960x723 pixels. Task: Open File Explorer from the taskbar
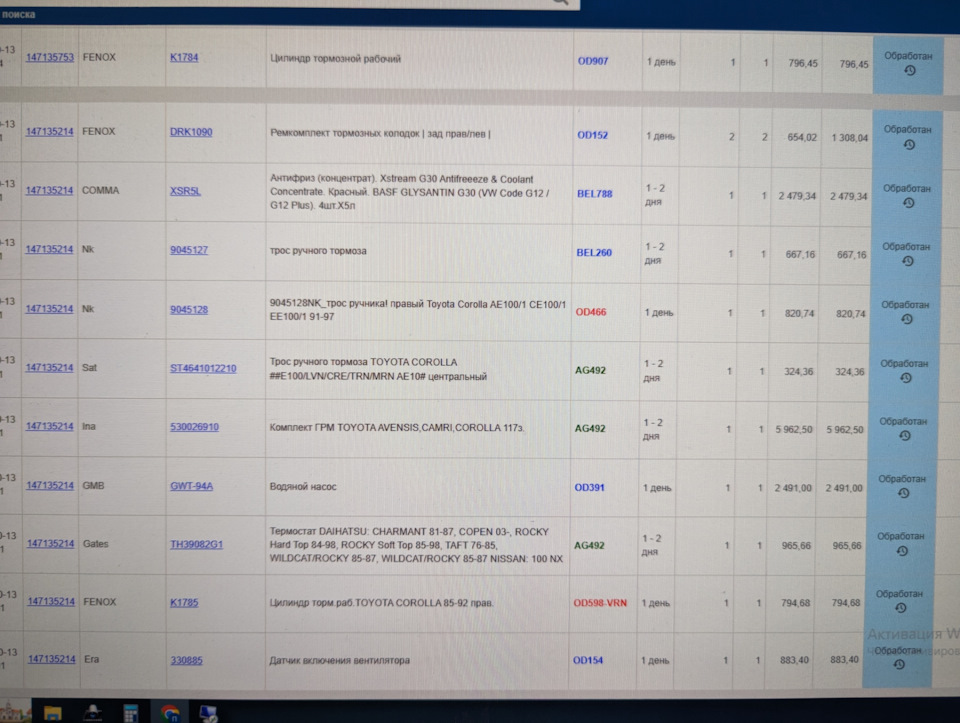tap(53, 713)
